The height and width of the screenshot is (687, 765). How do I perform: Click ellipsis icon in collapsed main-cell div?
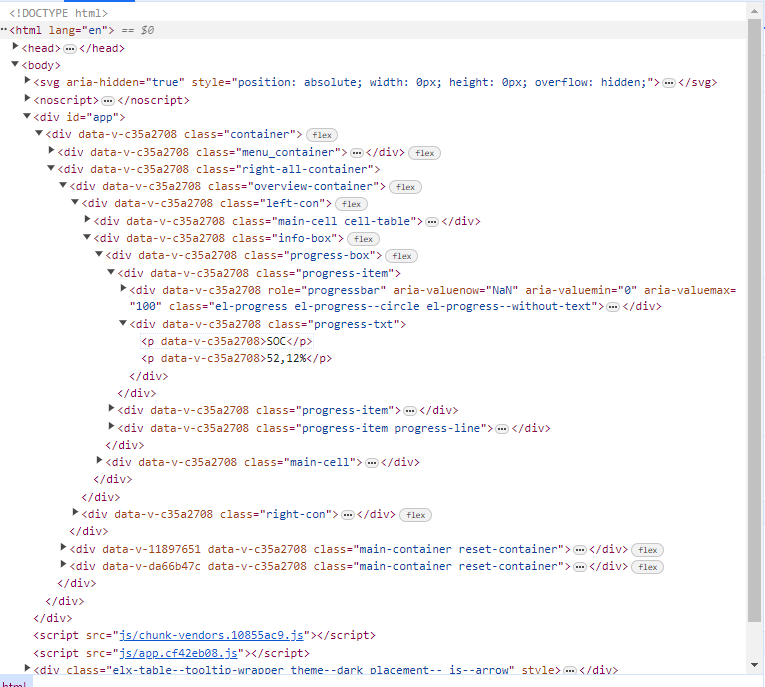coord(372,463)
